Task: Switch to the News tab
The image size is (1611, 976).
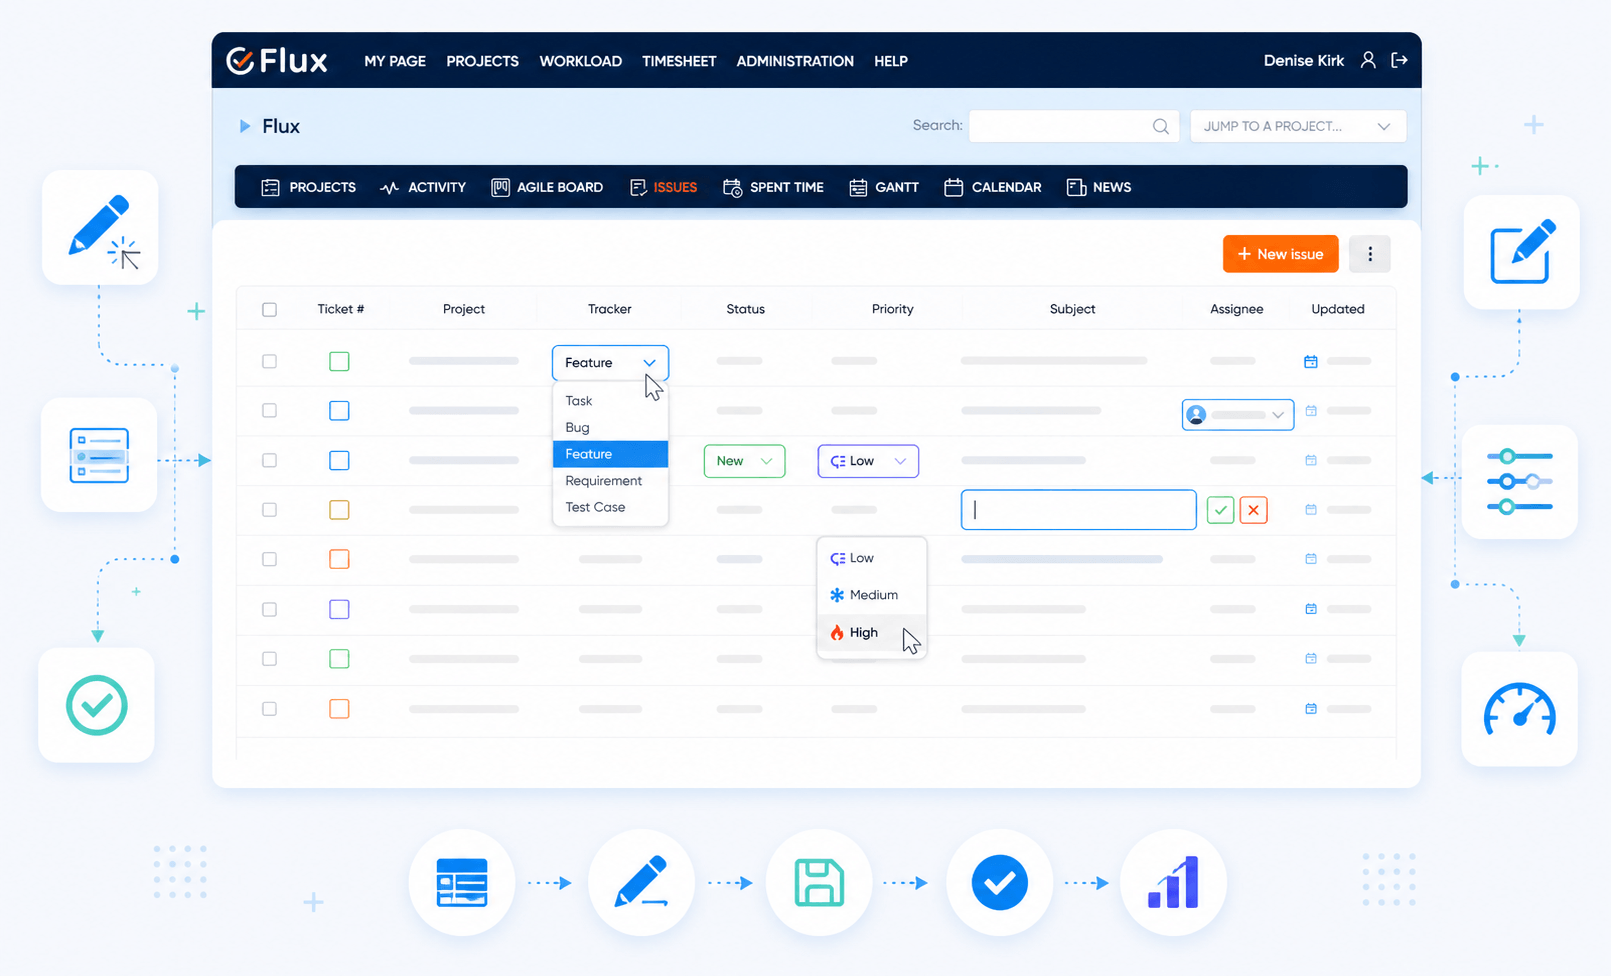Action: 1099,187
